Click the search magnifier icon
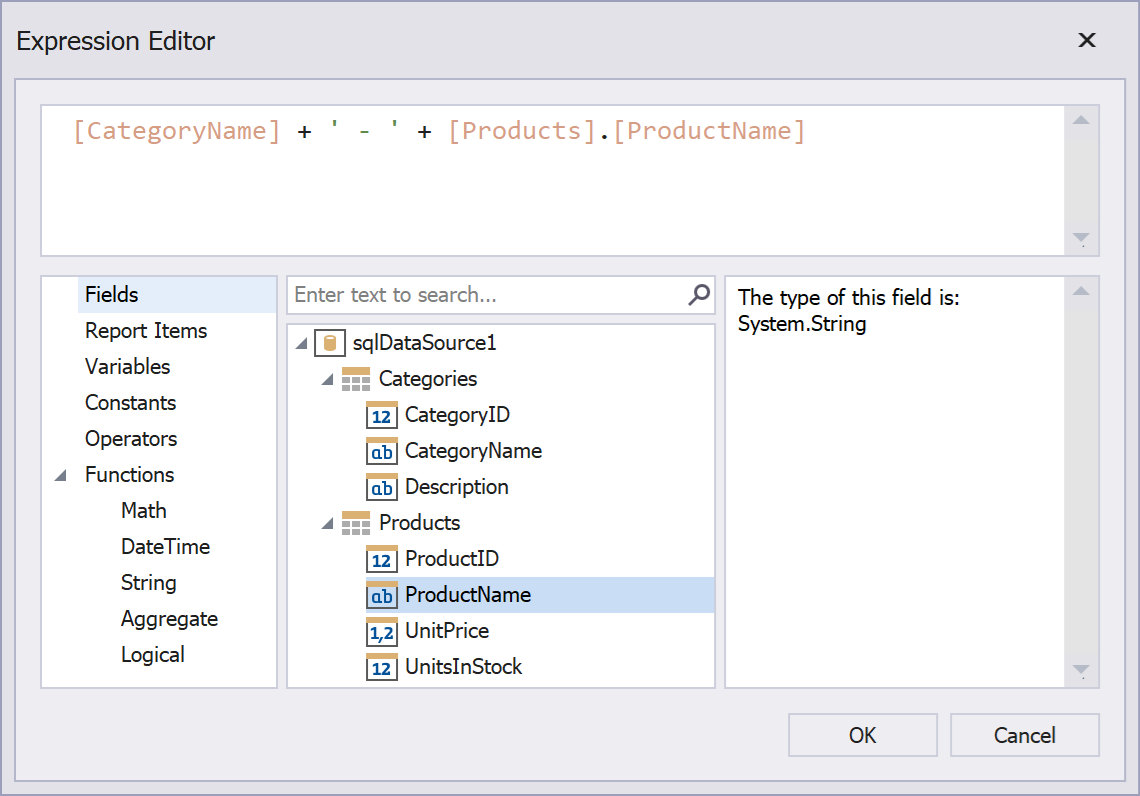1140x796 pixels. point(699,294)
